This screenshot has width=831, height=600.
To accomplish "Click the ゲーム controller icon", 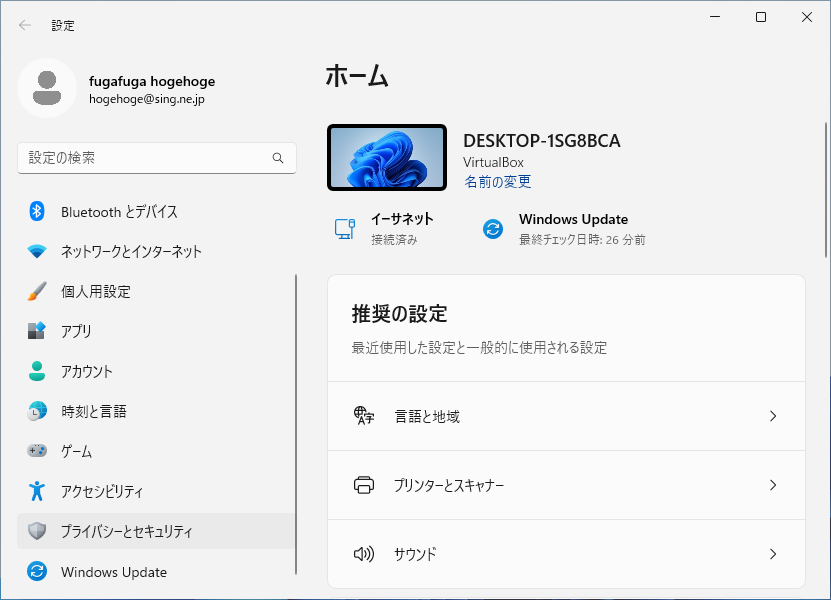I will (x=37, y=451).
